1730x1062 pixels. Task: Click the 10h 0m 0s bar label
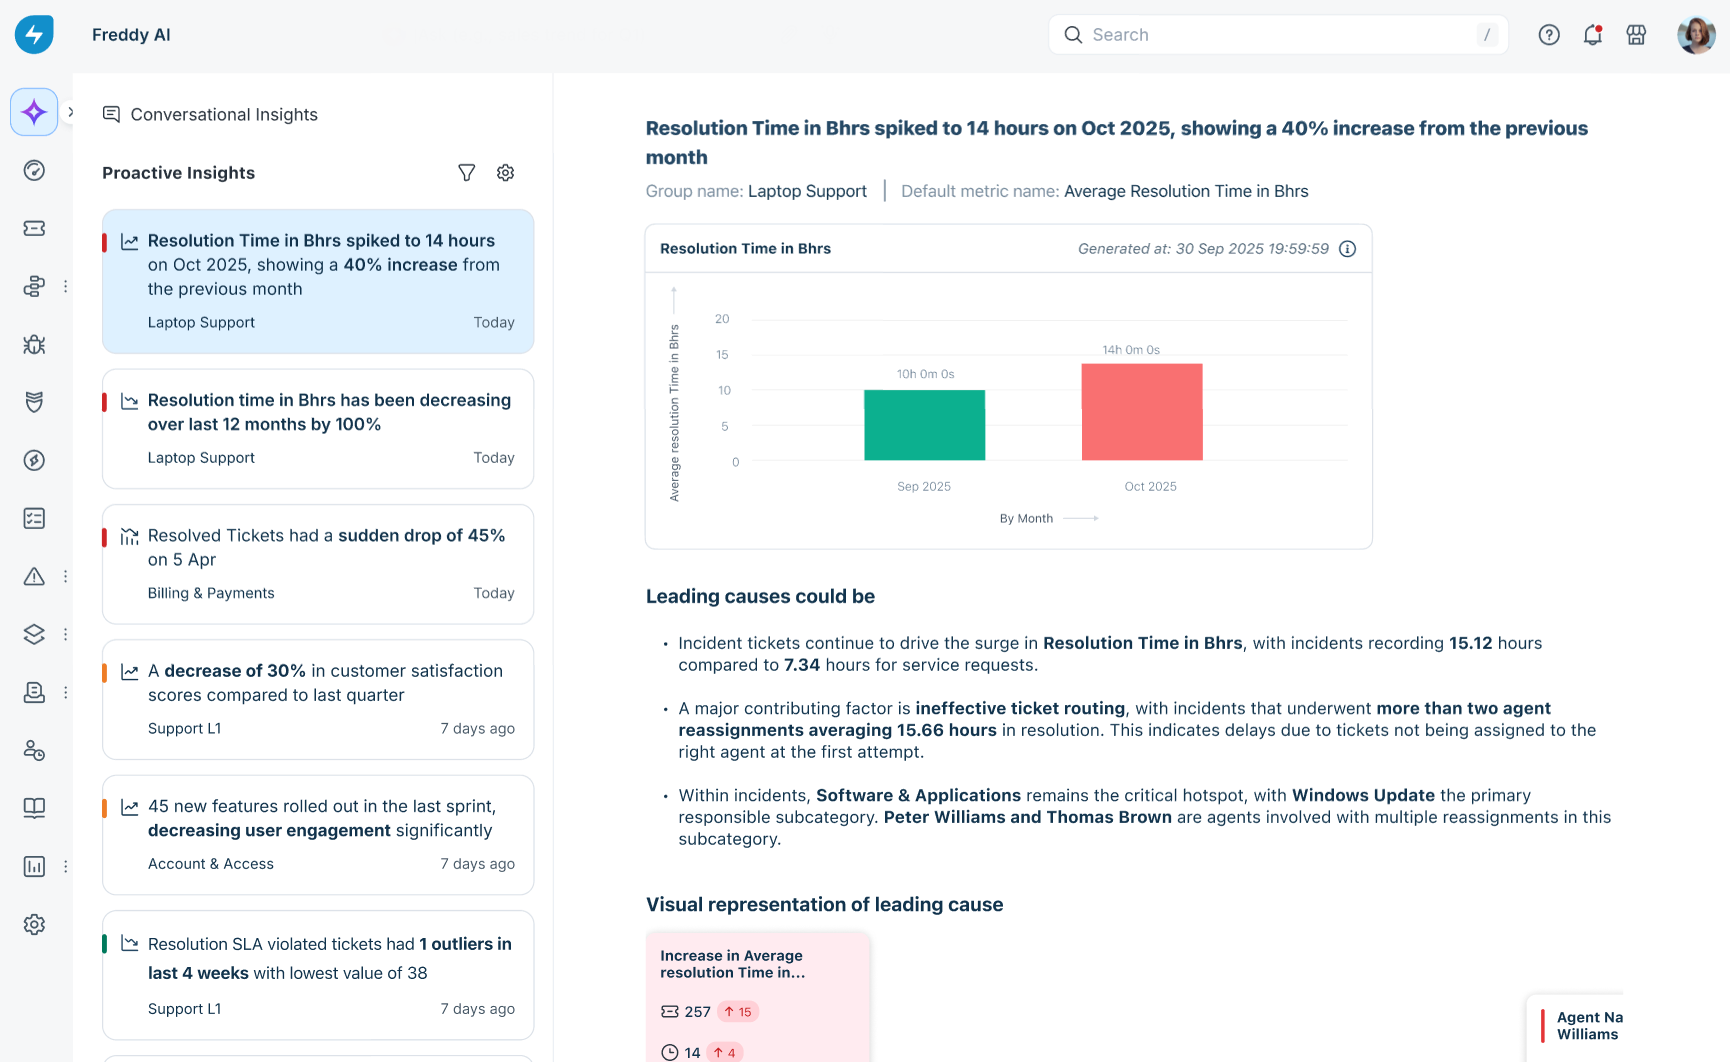pyautogui.click(x=925, y=374)
